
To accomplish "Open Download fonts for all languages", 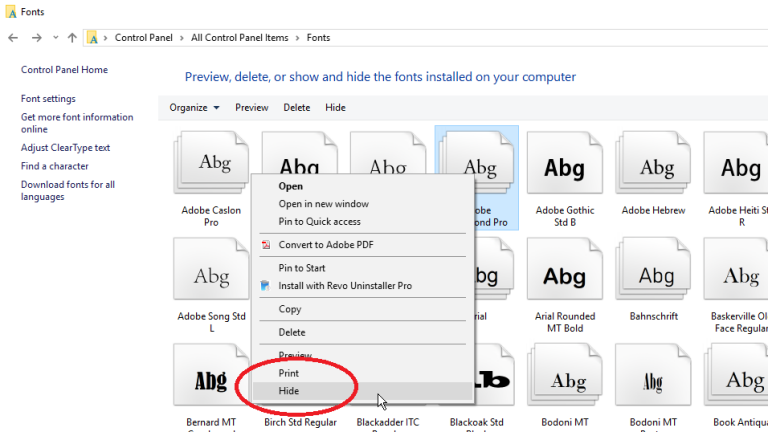I will pyautogui.click(x=68, y=191).
